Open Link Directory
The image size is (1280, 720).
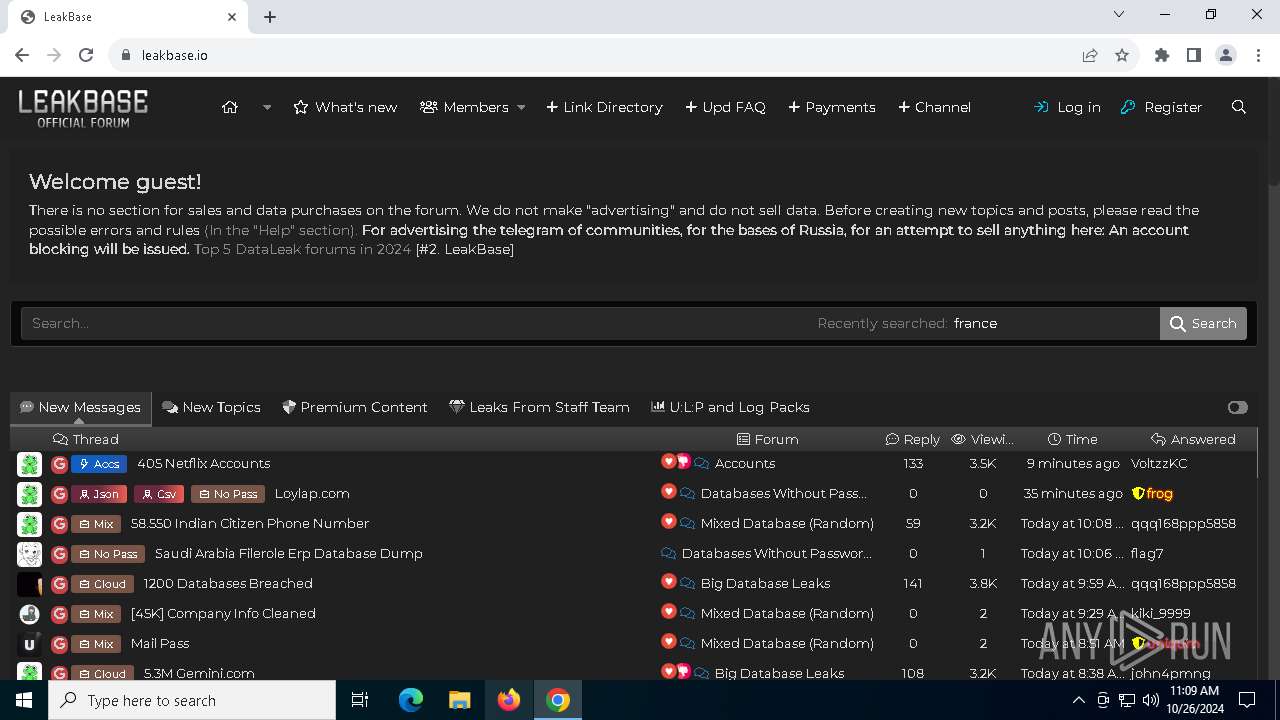click(x=604, y=107)
